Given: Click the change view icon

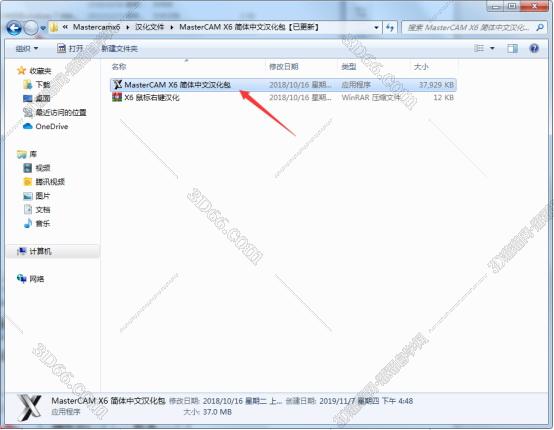Looking at the screenshot, I should [x=479, y=48].
